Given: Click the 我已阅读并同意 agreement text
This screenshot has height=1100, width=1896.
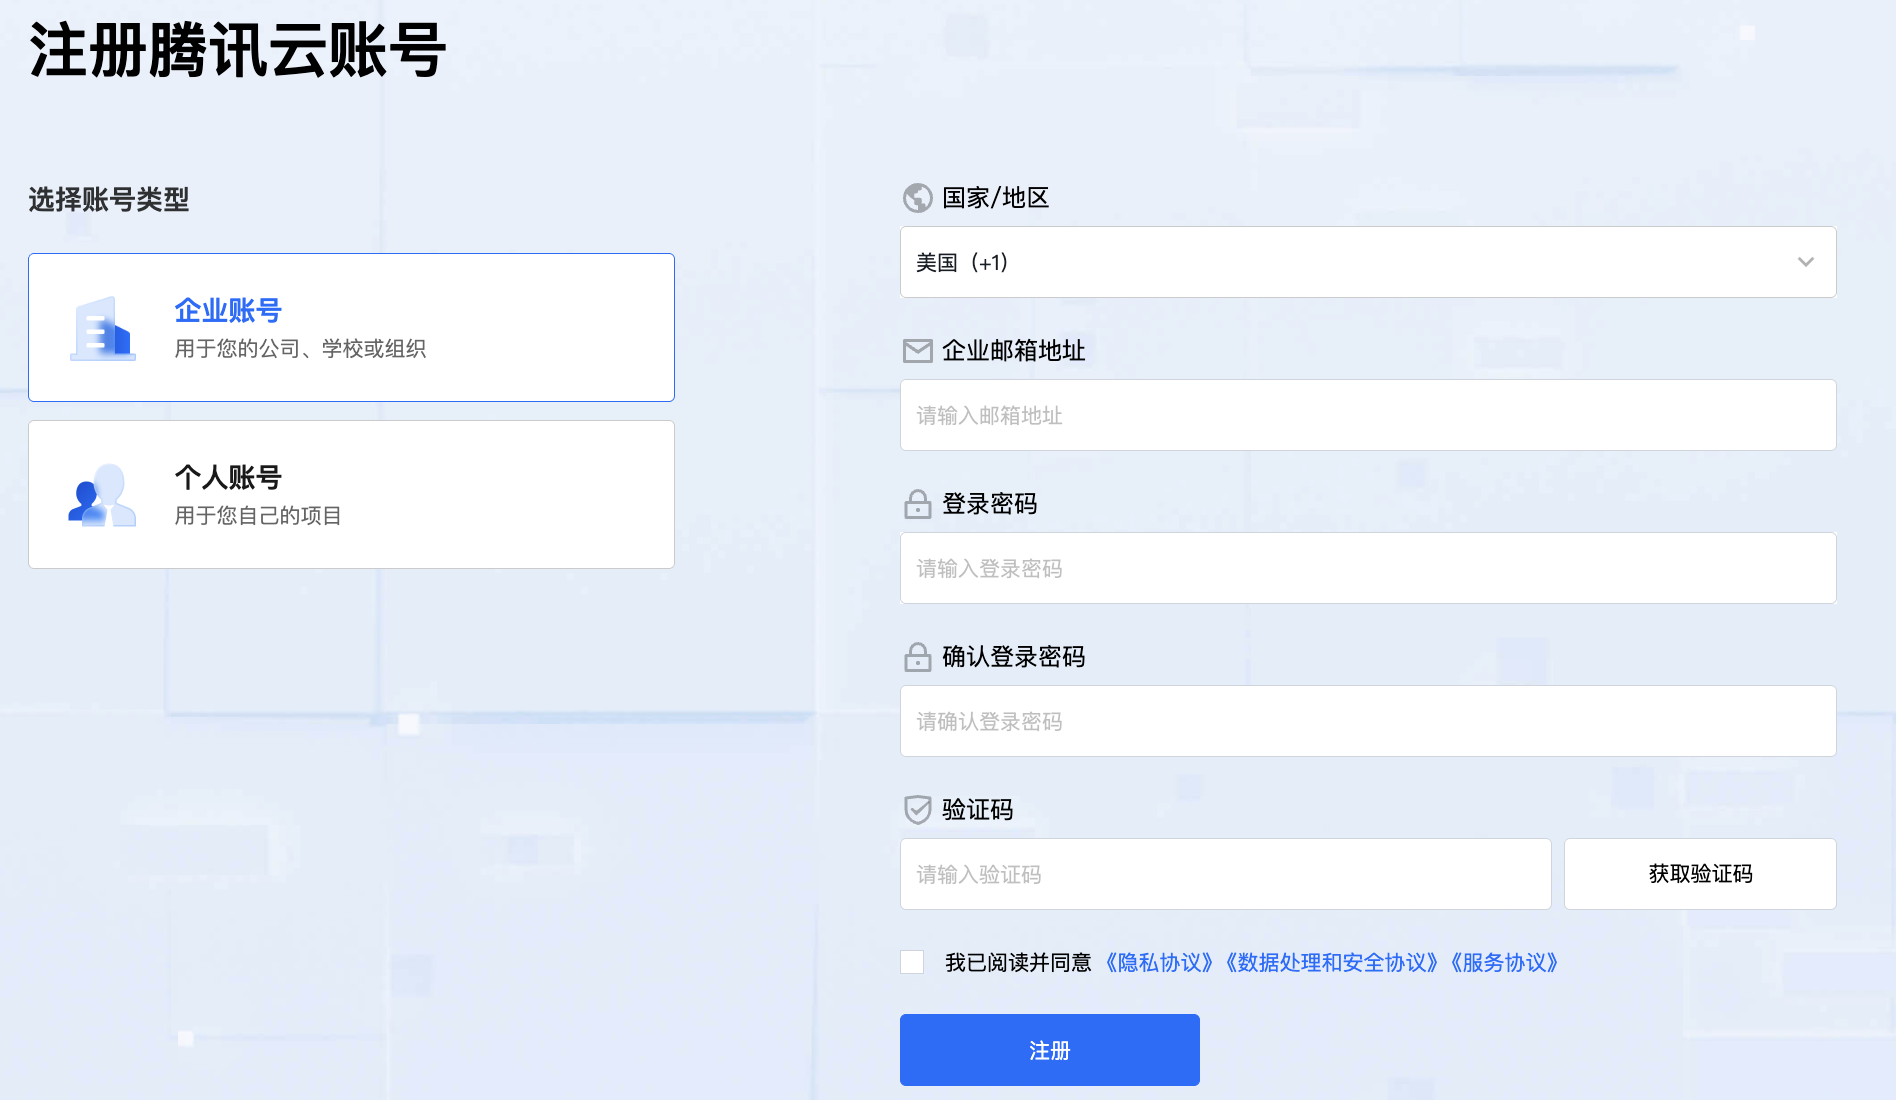Looking at the screenshot, I should [1018, 963].
